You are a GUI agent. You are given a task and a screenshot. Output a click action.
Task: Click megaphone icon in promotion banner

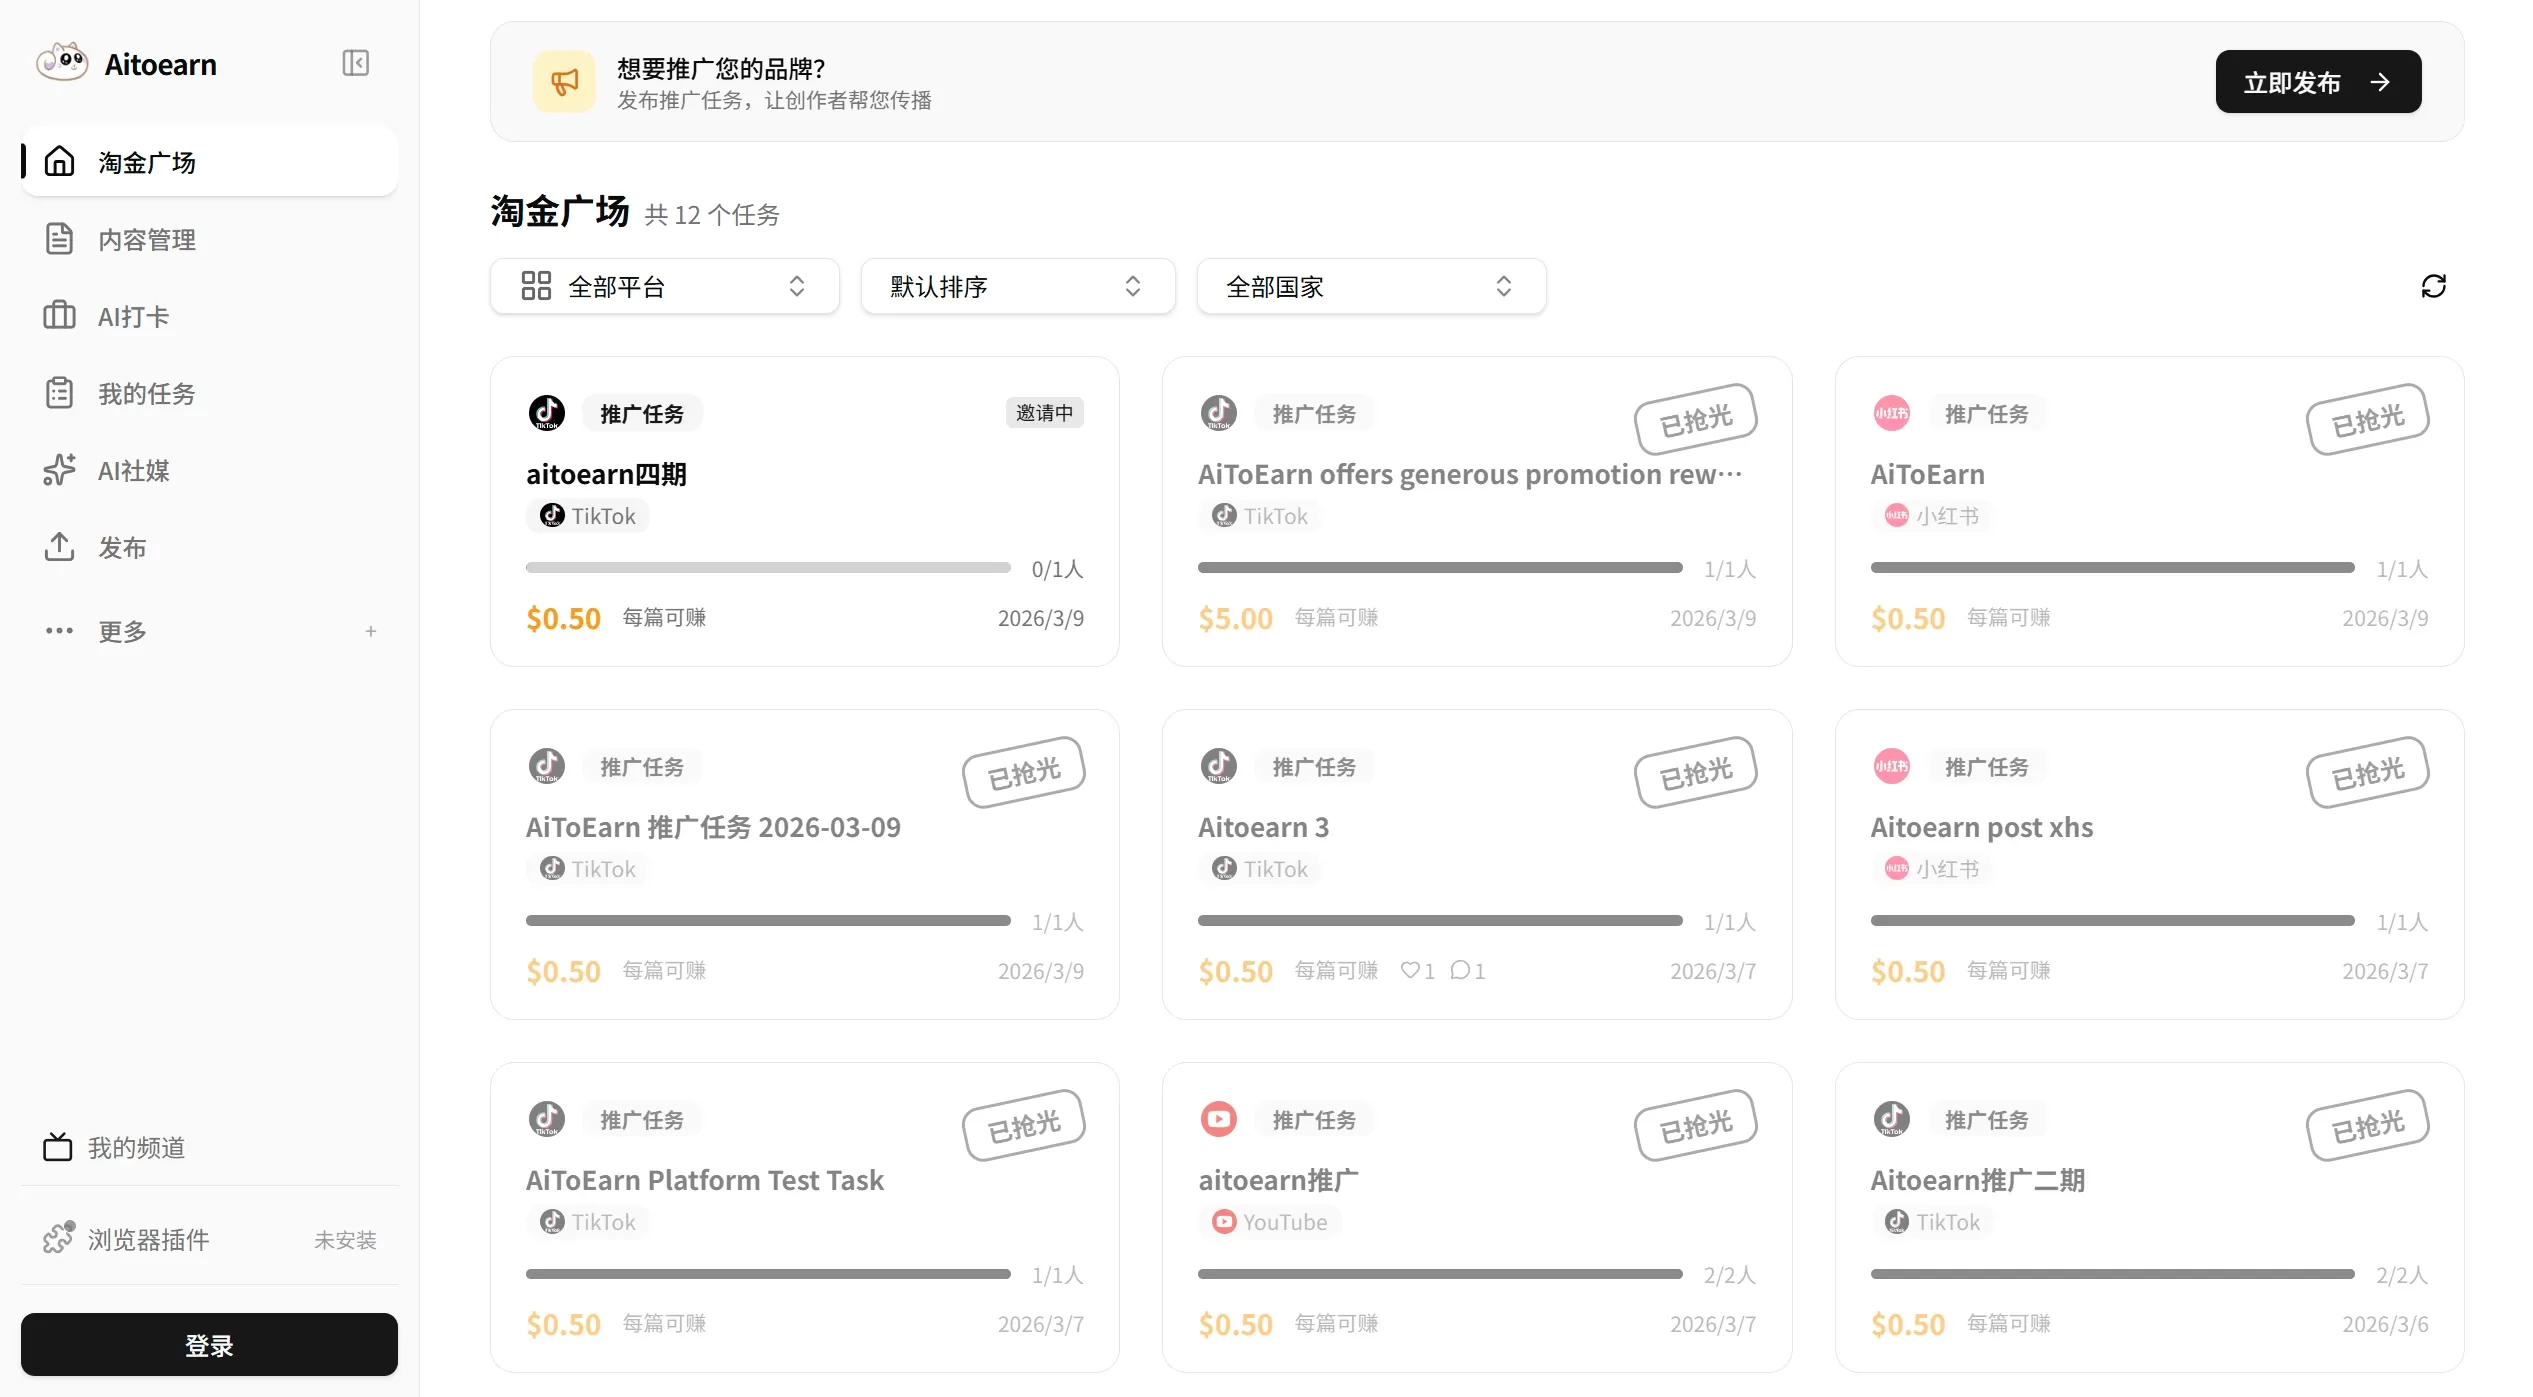coord(564,82)
